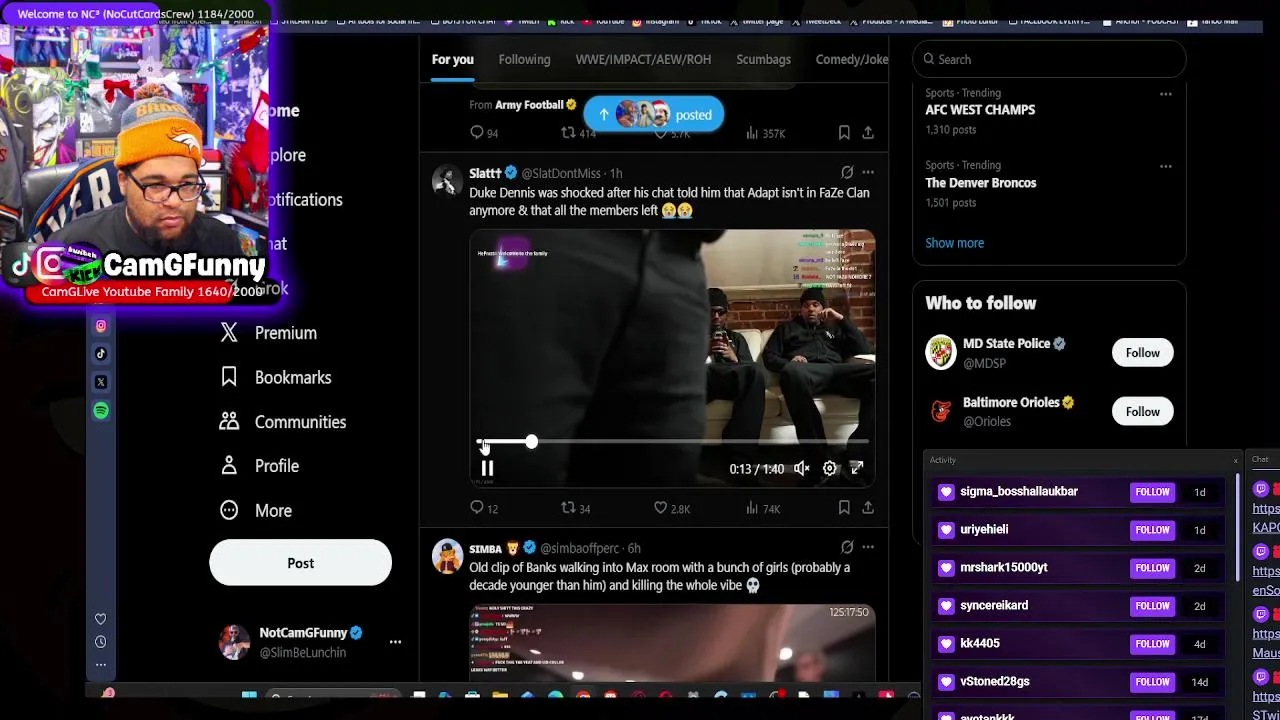Open The Denver Broncos trending topic
The image size is (1280, 720).
tap(981, 183)
